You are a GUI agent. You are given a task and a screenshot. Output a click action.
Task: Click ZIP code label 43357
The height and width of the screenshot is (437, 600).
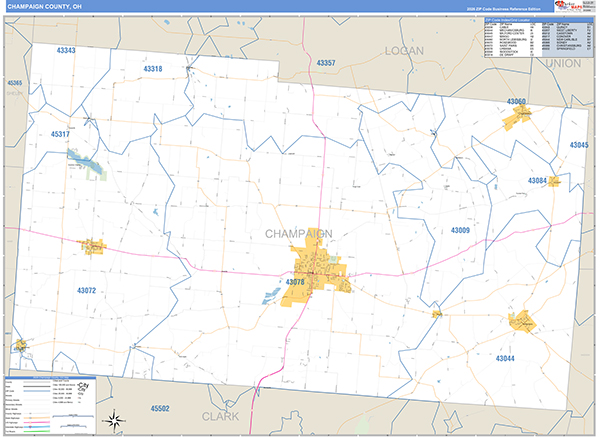pyautogui.click(x=326, y=63)
